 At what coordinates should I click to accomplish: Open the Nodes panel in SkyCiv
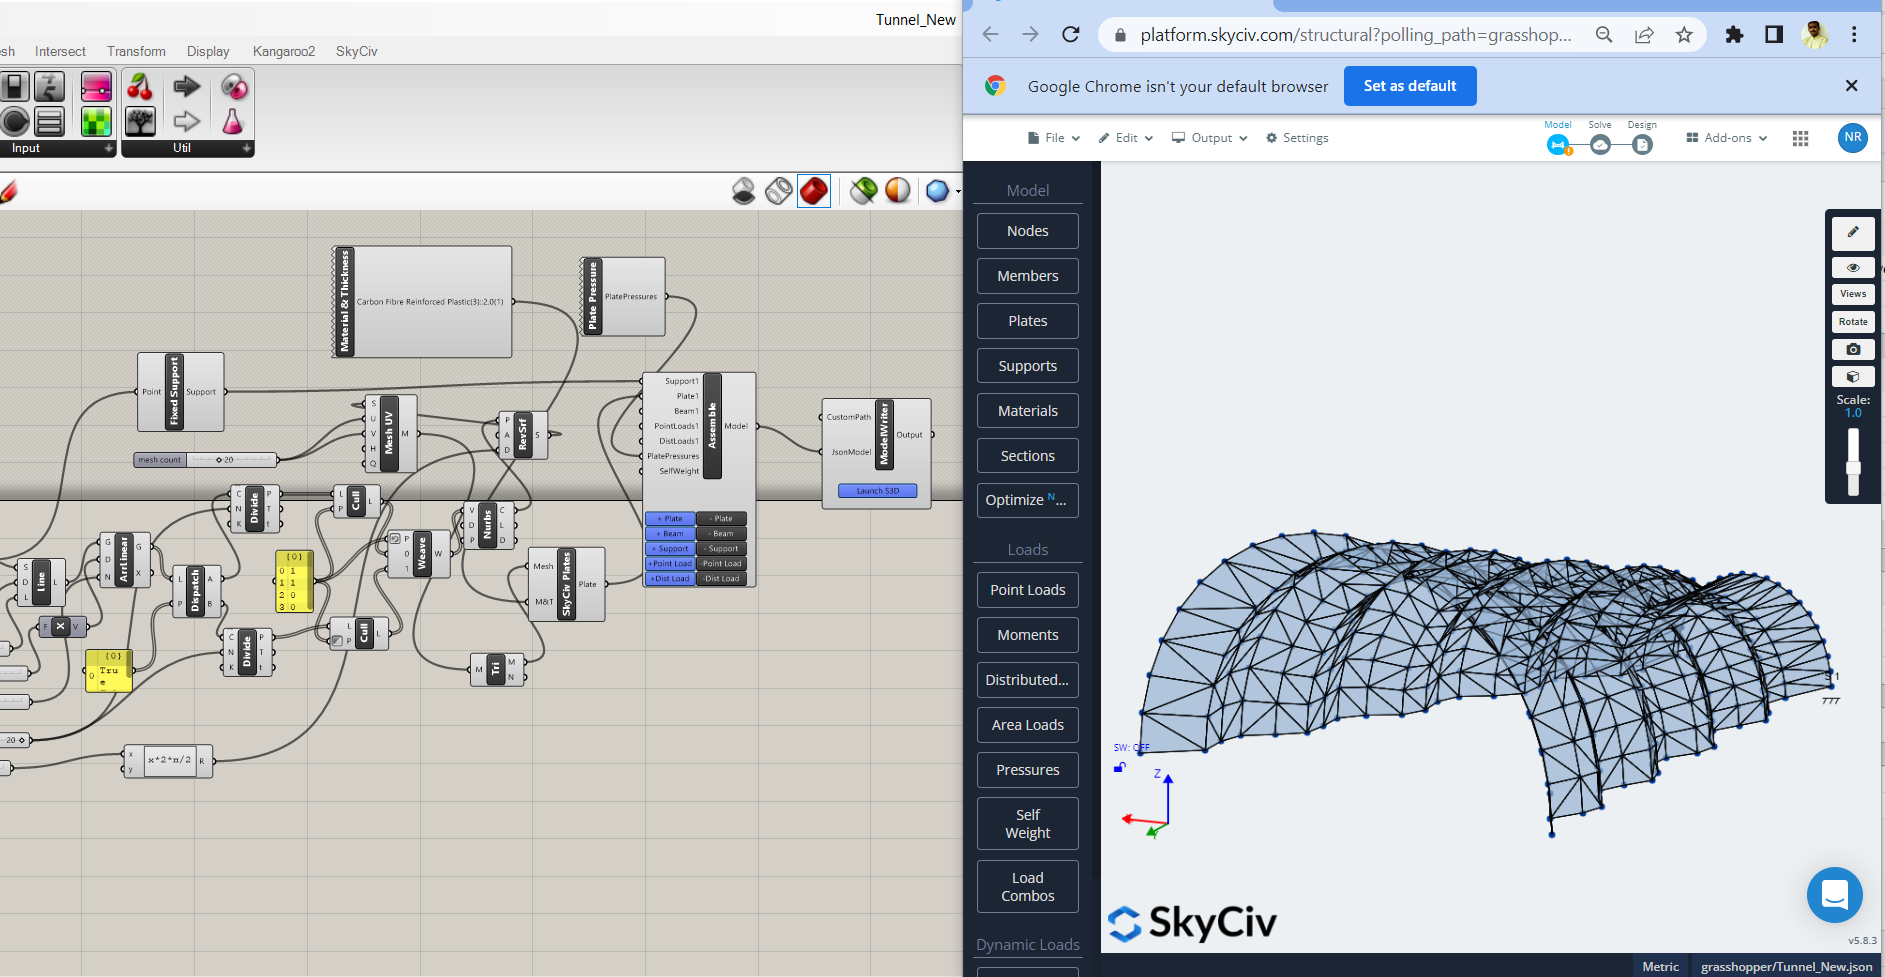click(x=1028, y=231)
